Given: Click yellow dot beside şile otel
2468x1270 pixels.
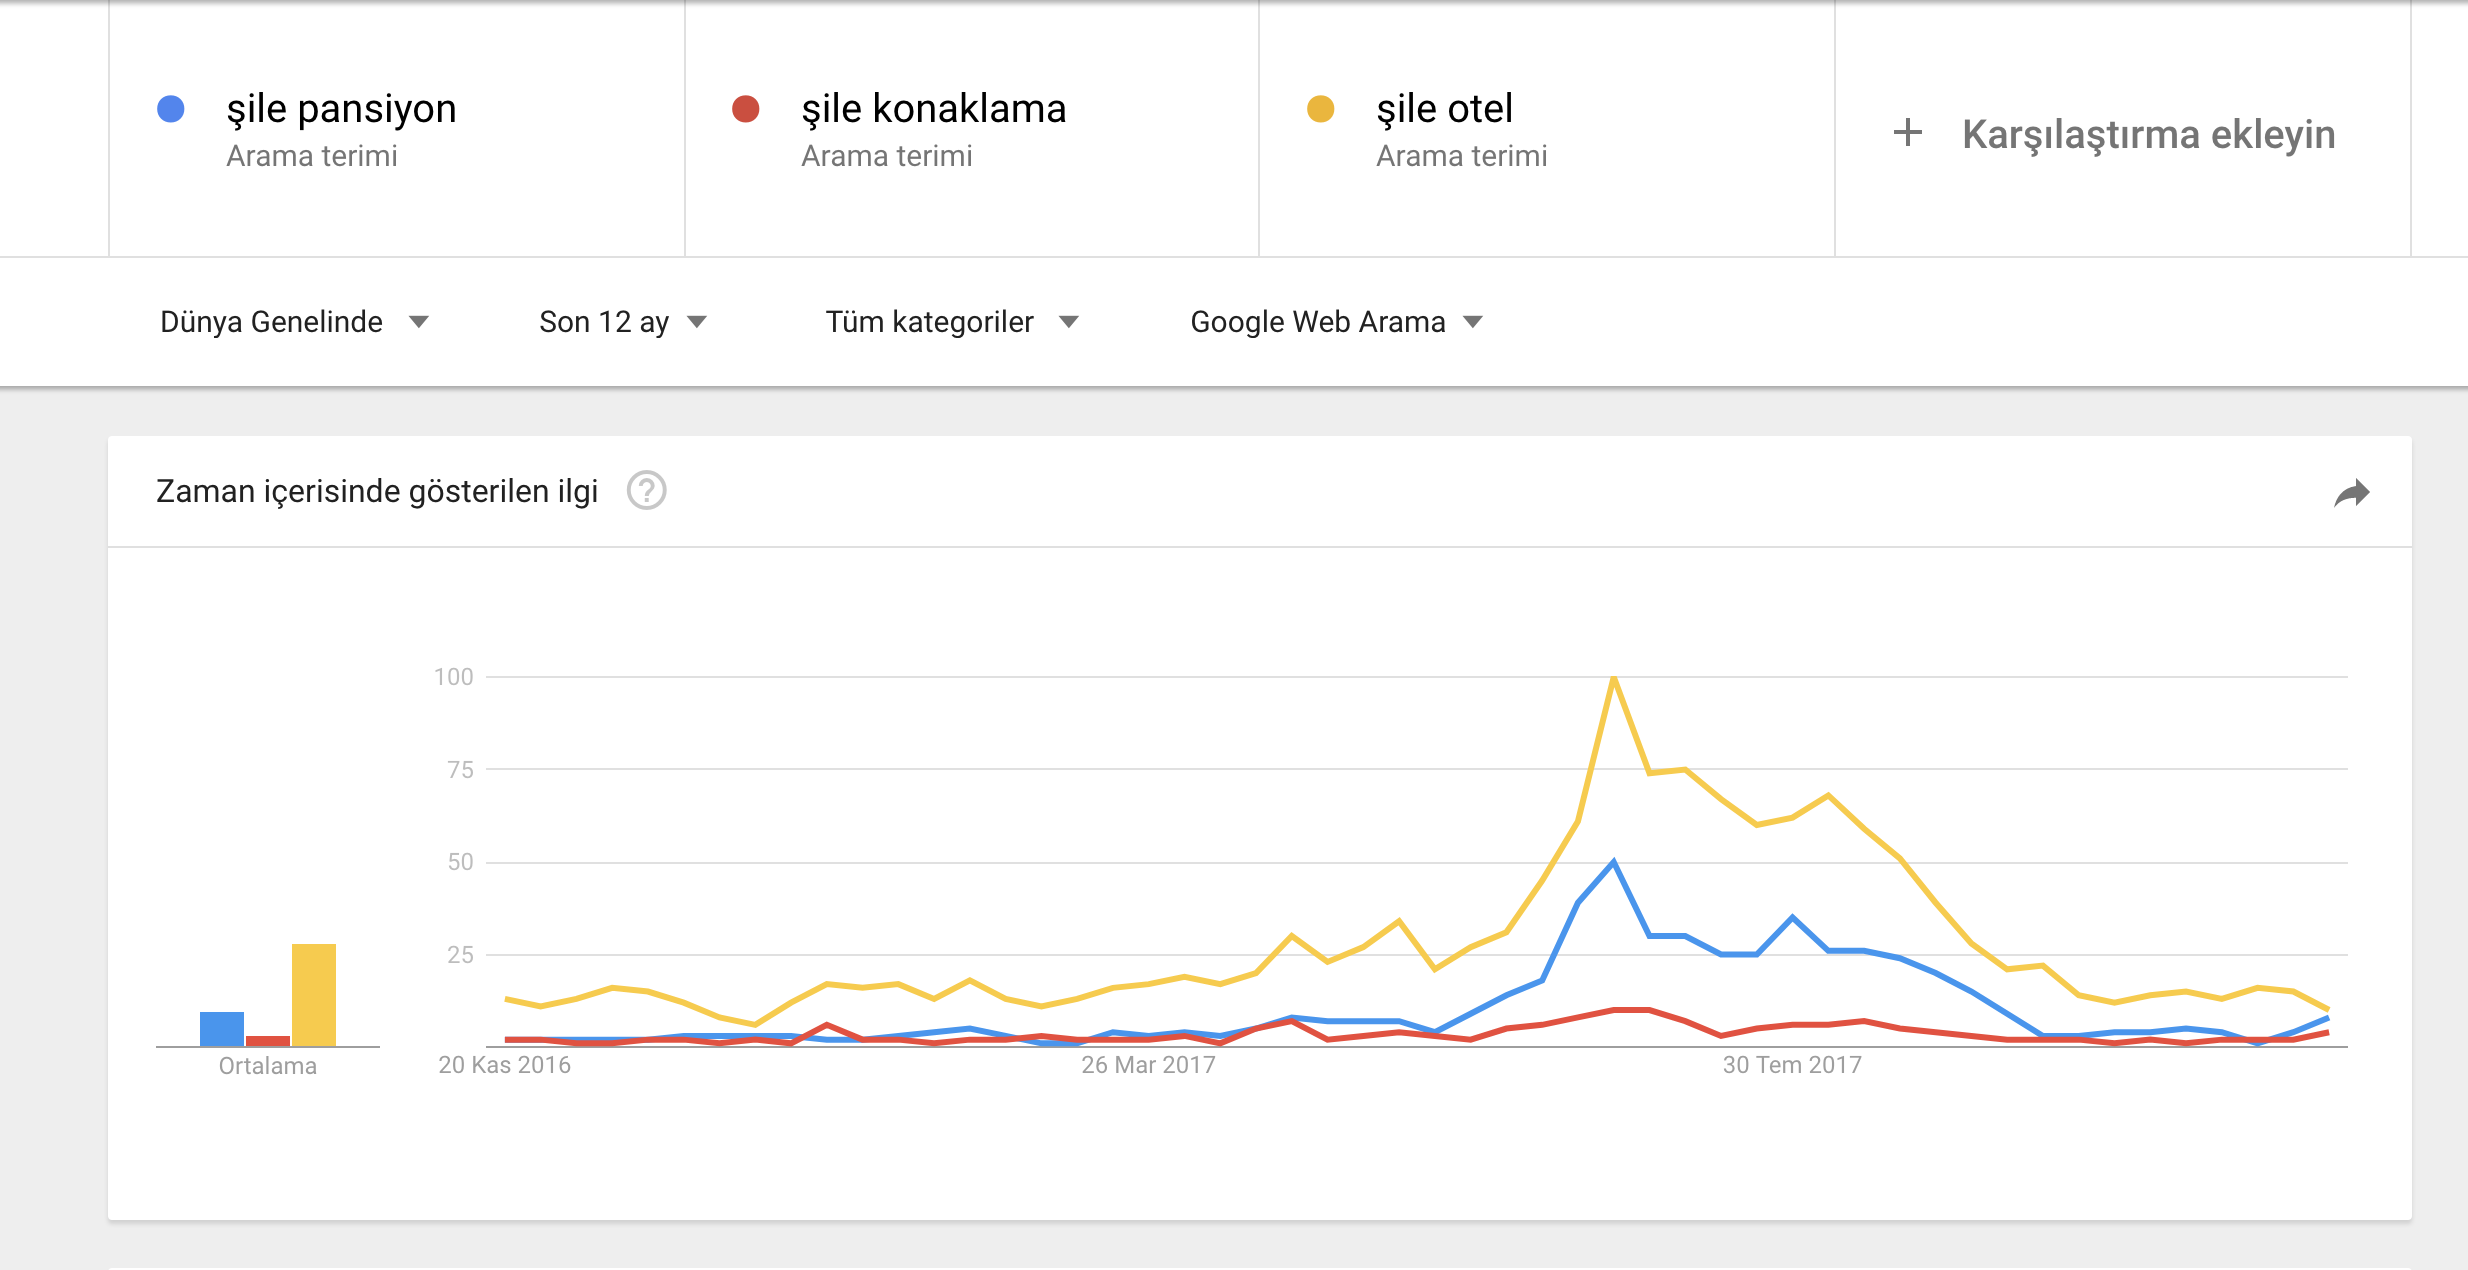Looking at the screenshot, I should [1320, 109].
